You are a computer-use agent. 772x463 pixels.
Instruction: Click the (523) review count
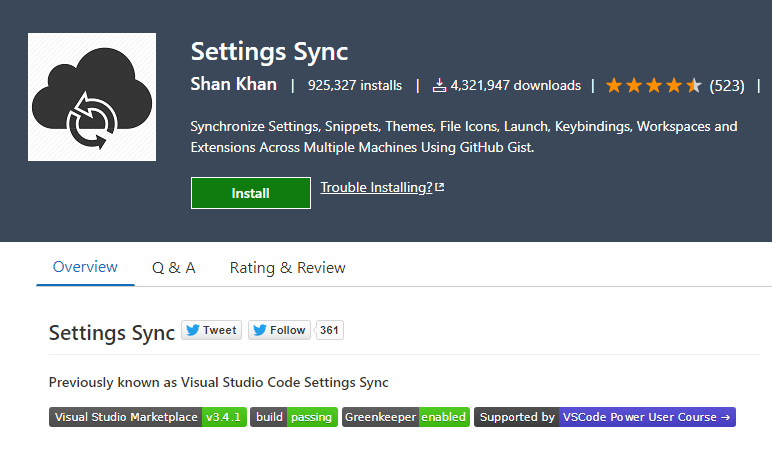click(727, 86)
